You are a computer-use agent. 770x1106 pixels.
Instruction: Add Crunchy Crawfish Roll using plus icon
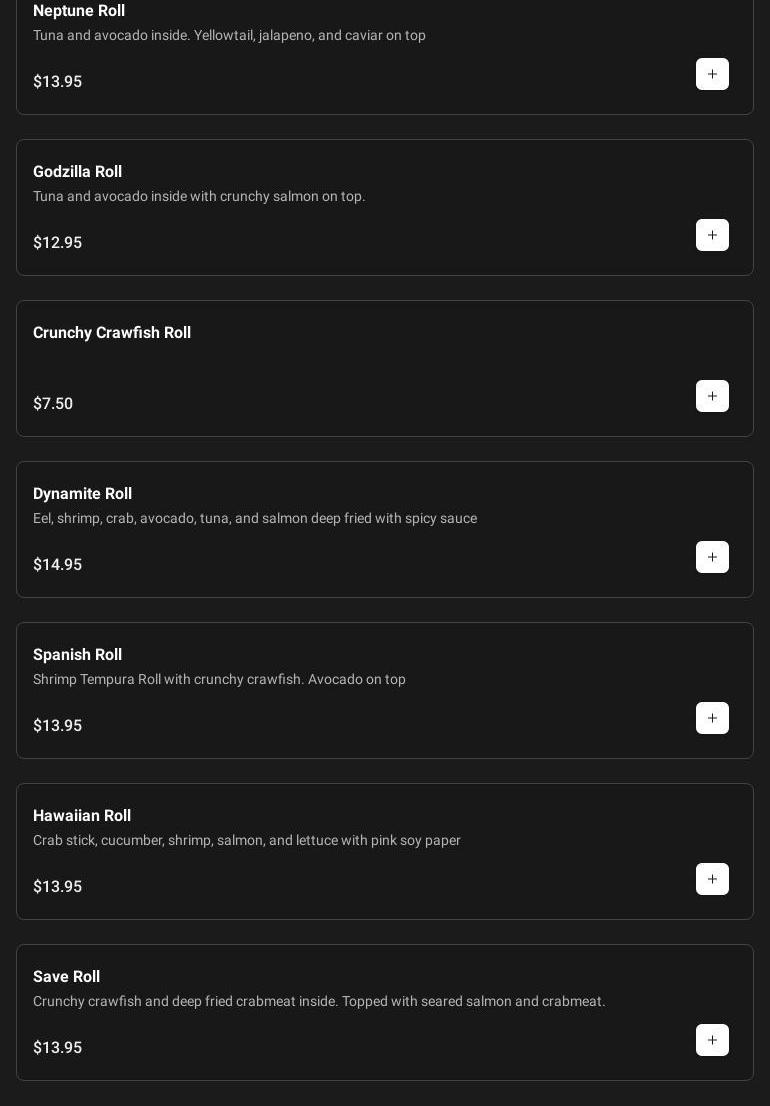coord(712,396)
